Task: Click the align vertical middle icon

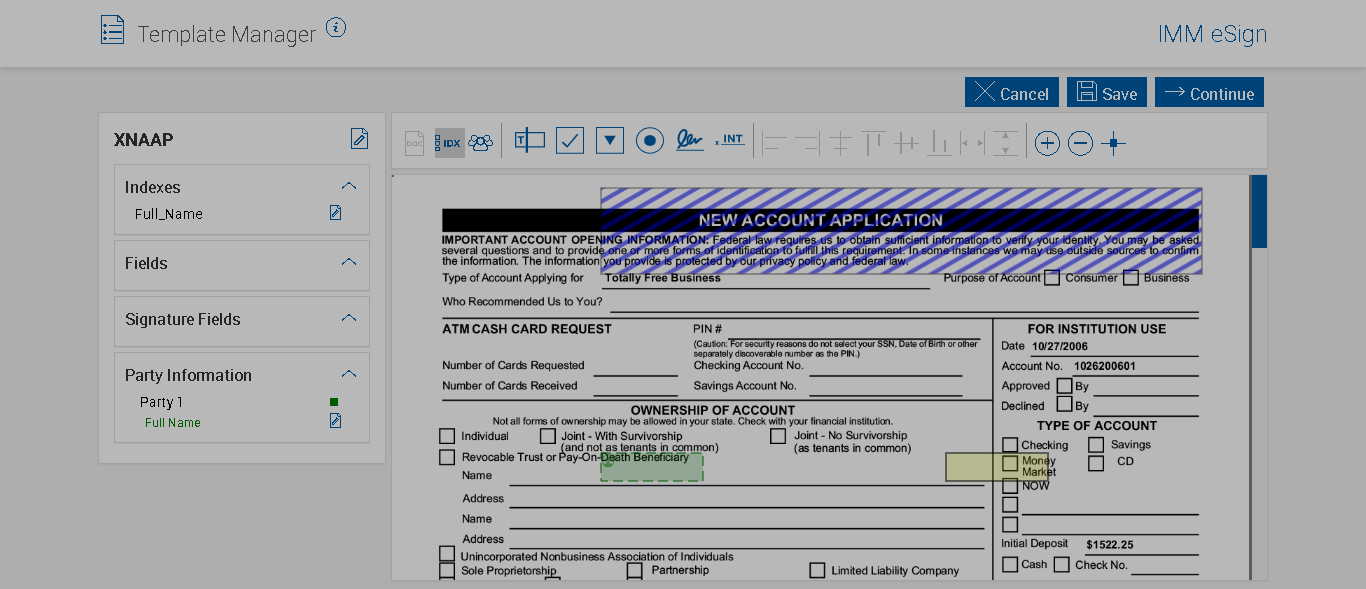Action: [x=906, y=143]
